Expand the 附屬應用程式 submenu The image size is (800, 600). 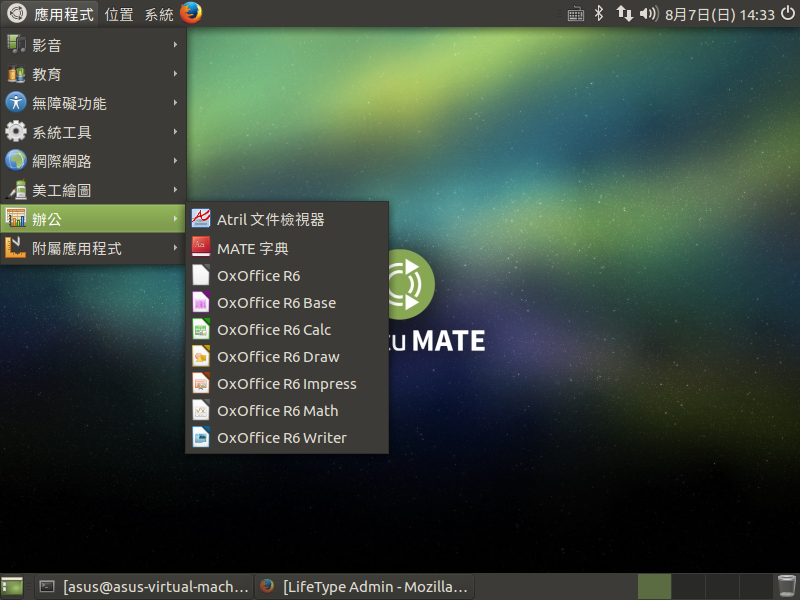93,248
